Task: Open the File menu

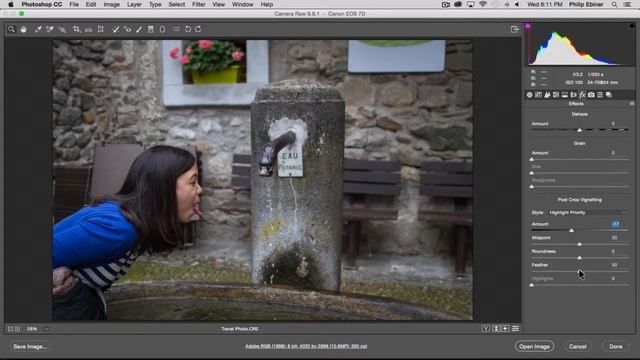Action: coord(74,4)
